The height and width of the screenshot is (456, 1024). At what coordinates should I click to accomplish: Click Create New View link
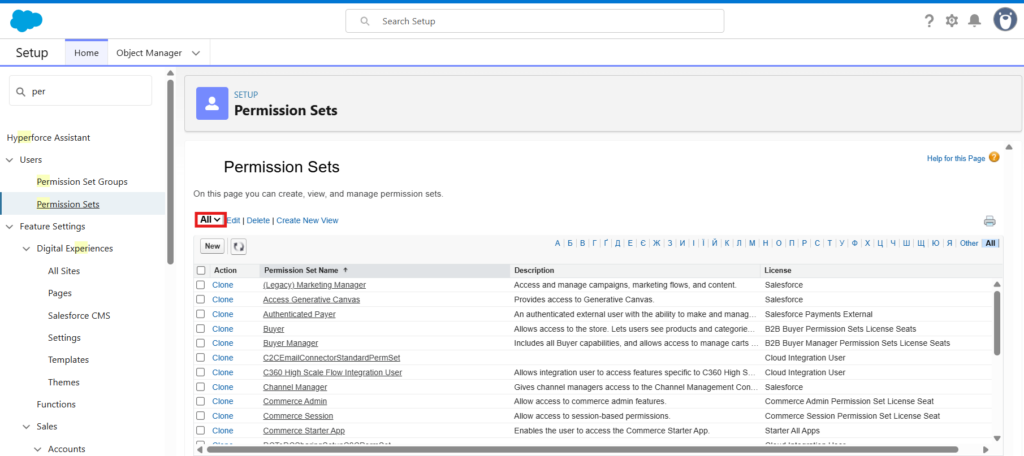(307, 221)
